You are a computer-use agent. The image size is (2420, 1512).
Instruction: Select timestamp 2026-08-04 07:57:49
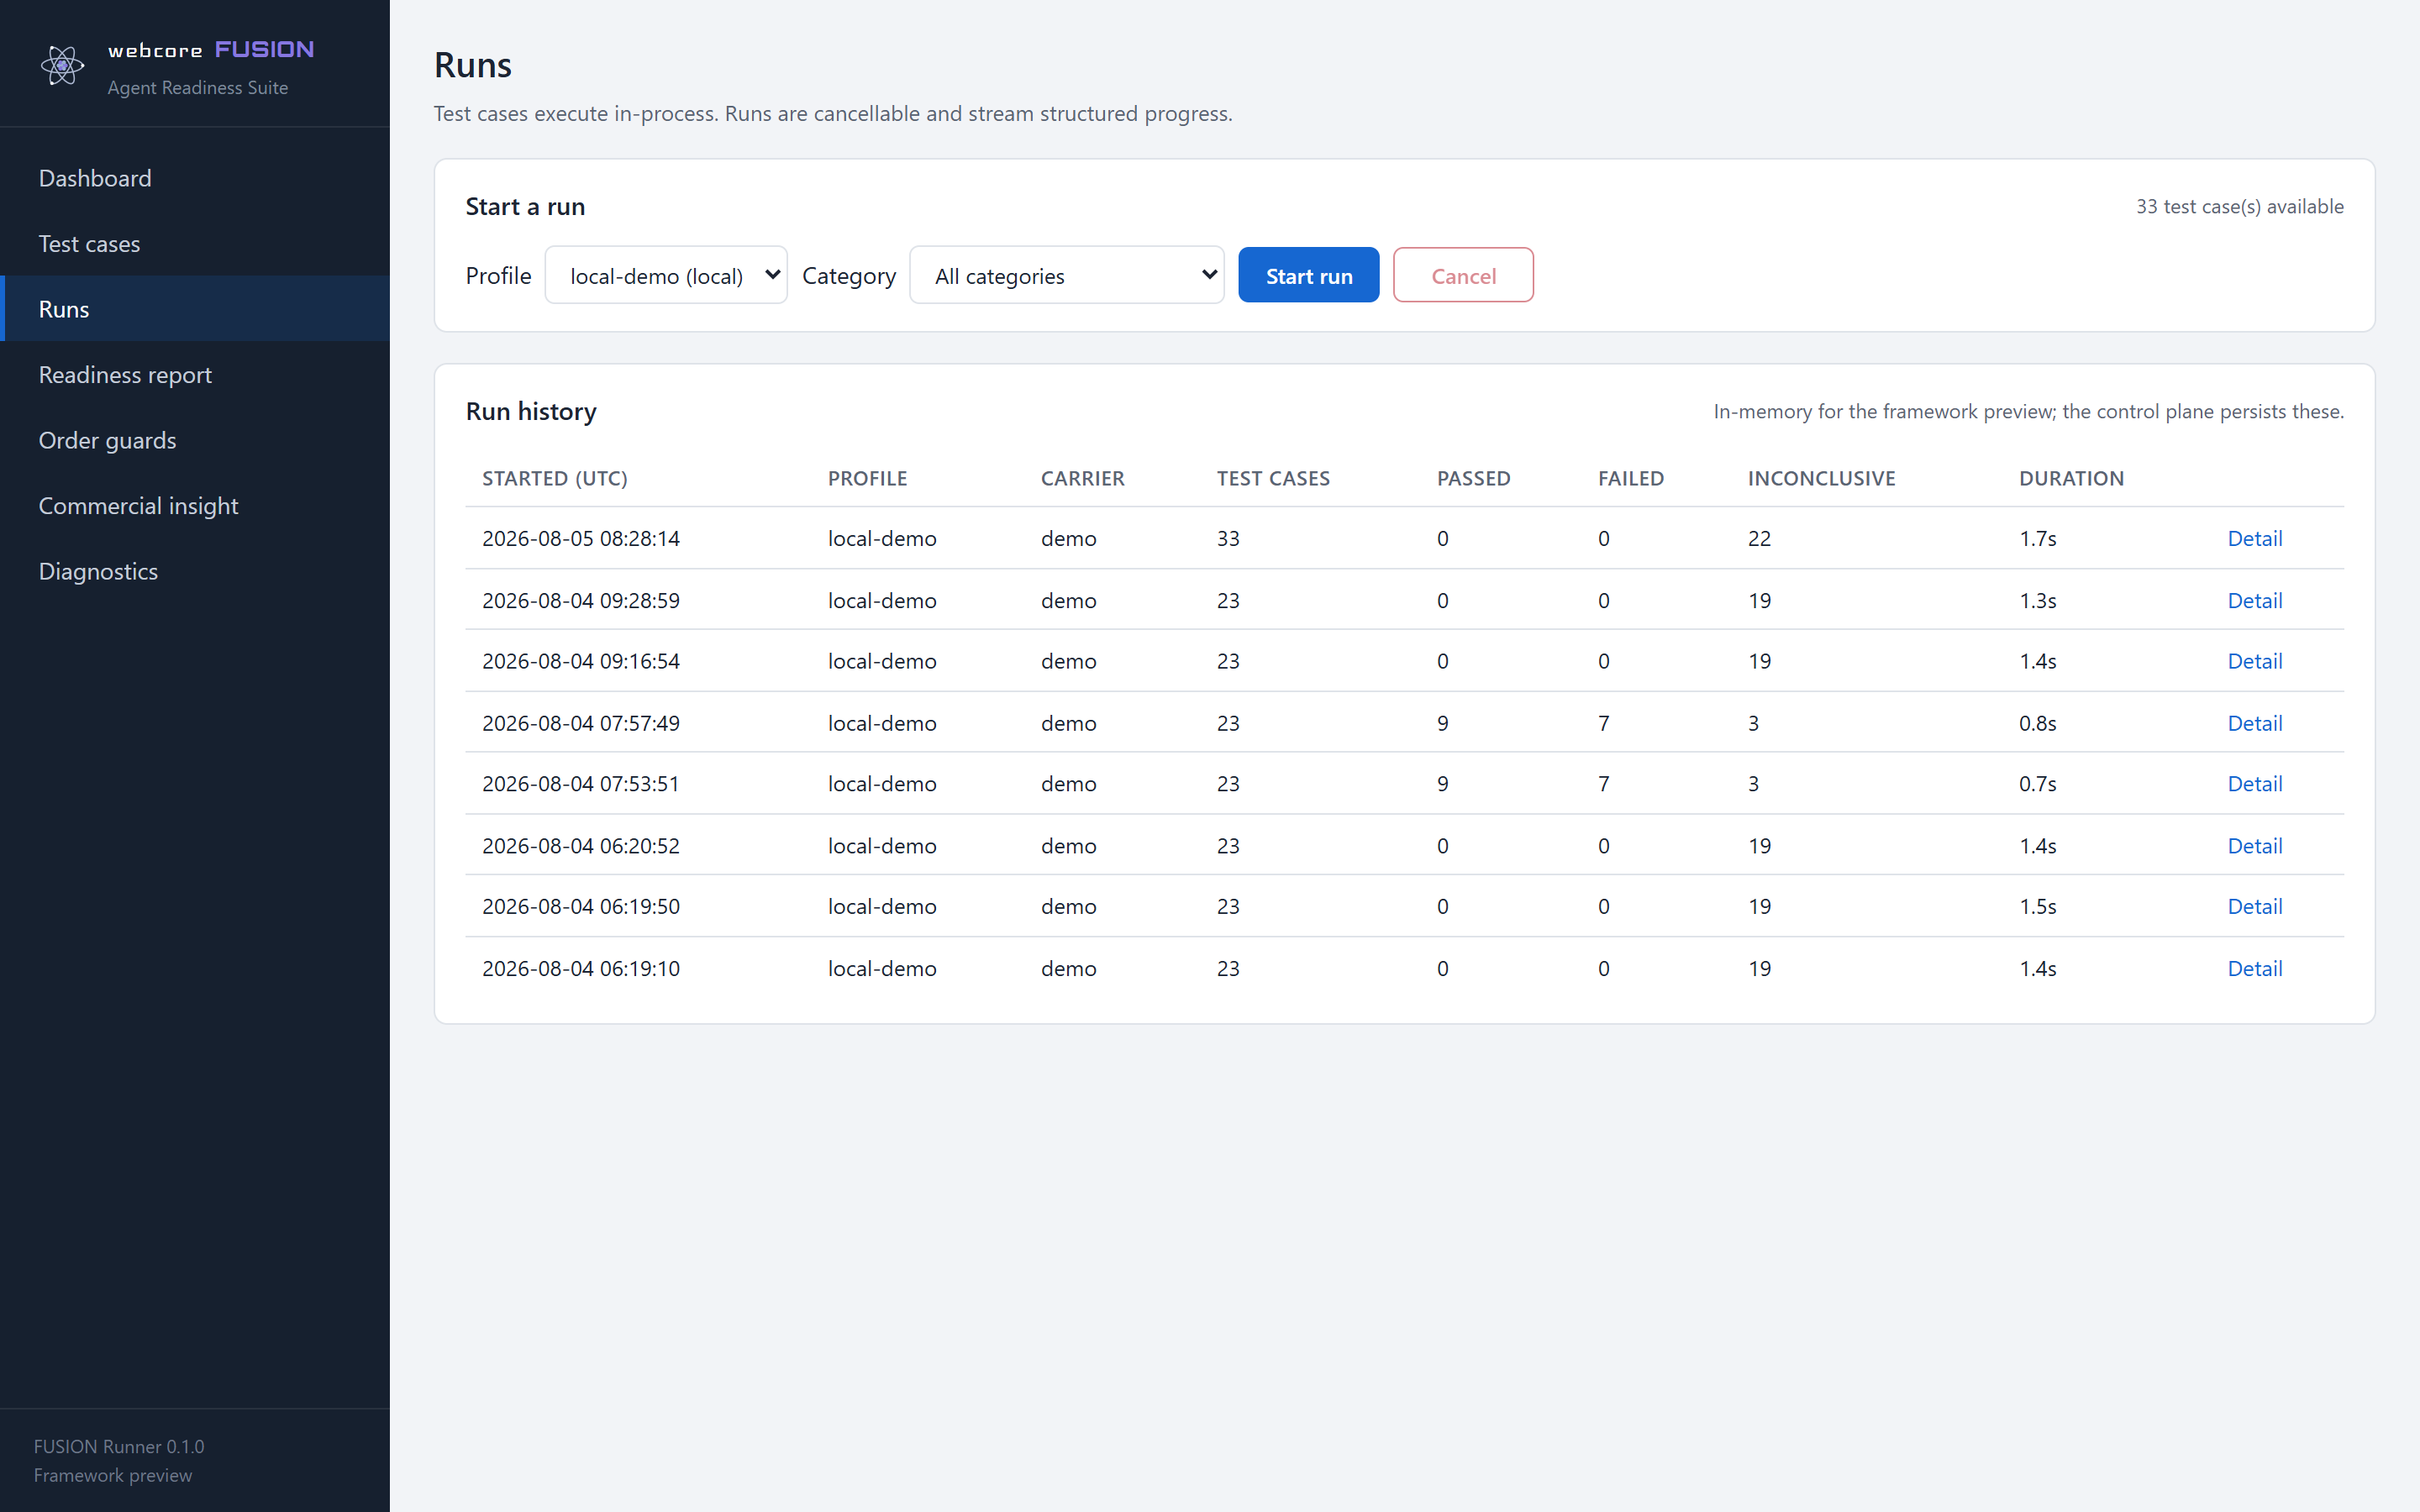click(581, 723)
